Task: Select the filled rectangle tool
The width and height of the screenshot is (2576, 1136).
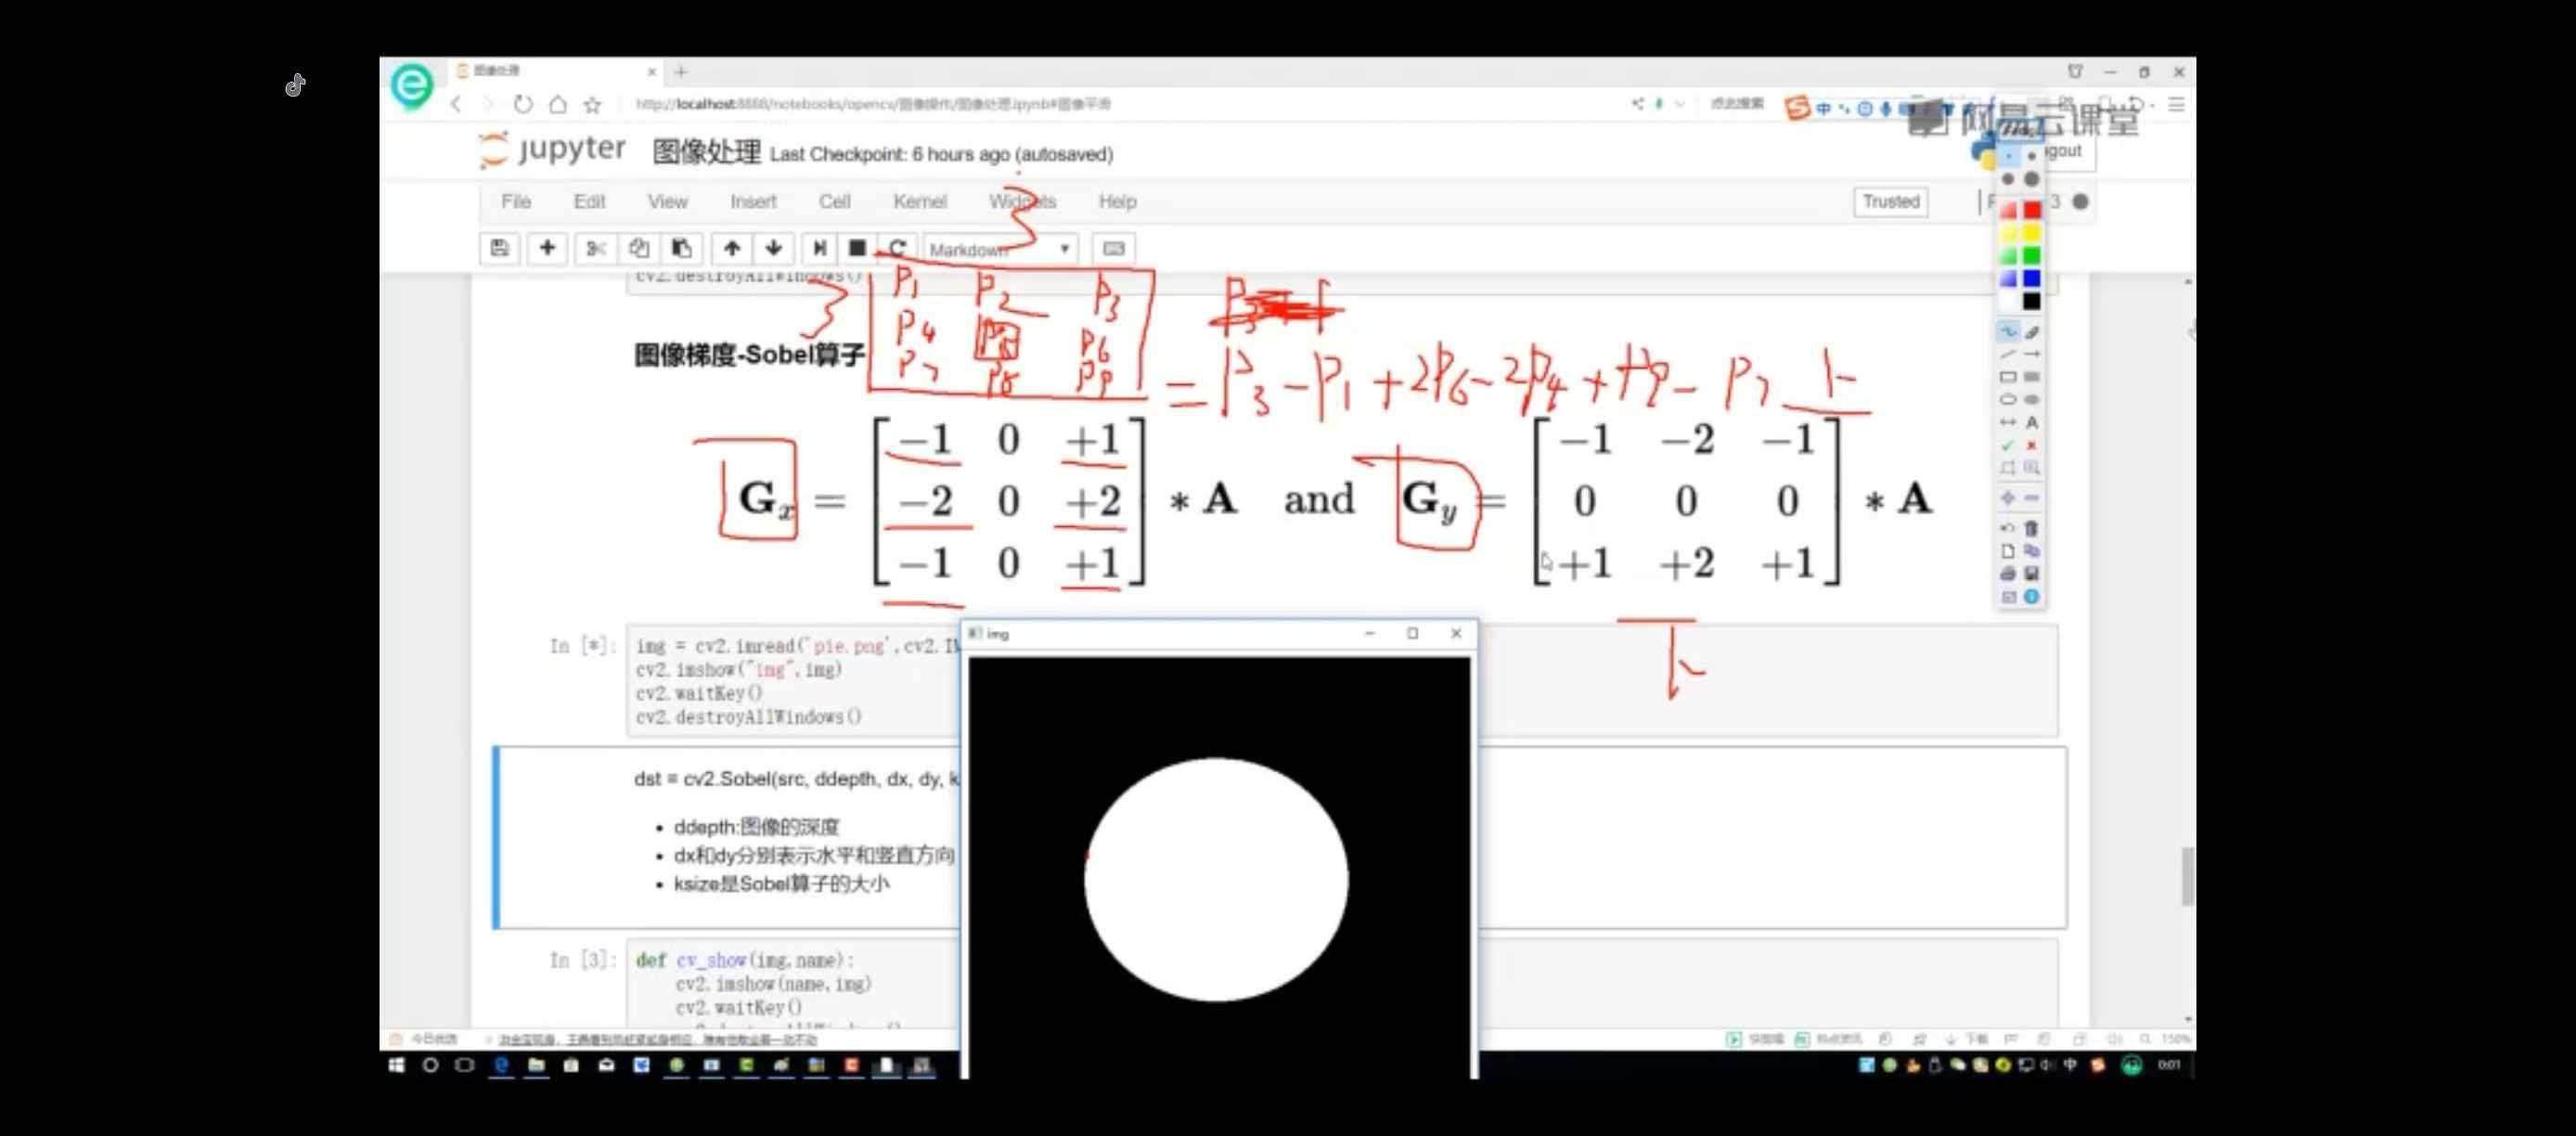Action: pos(2032,377)
